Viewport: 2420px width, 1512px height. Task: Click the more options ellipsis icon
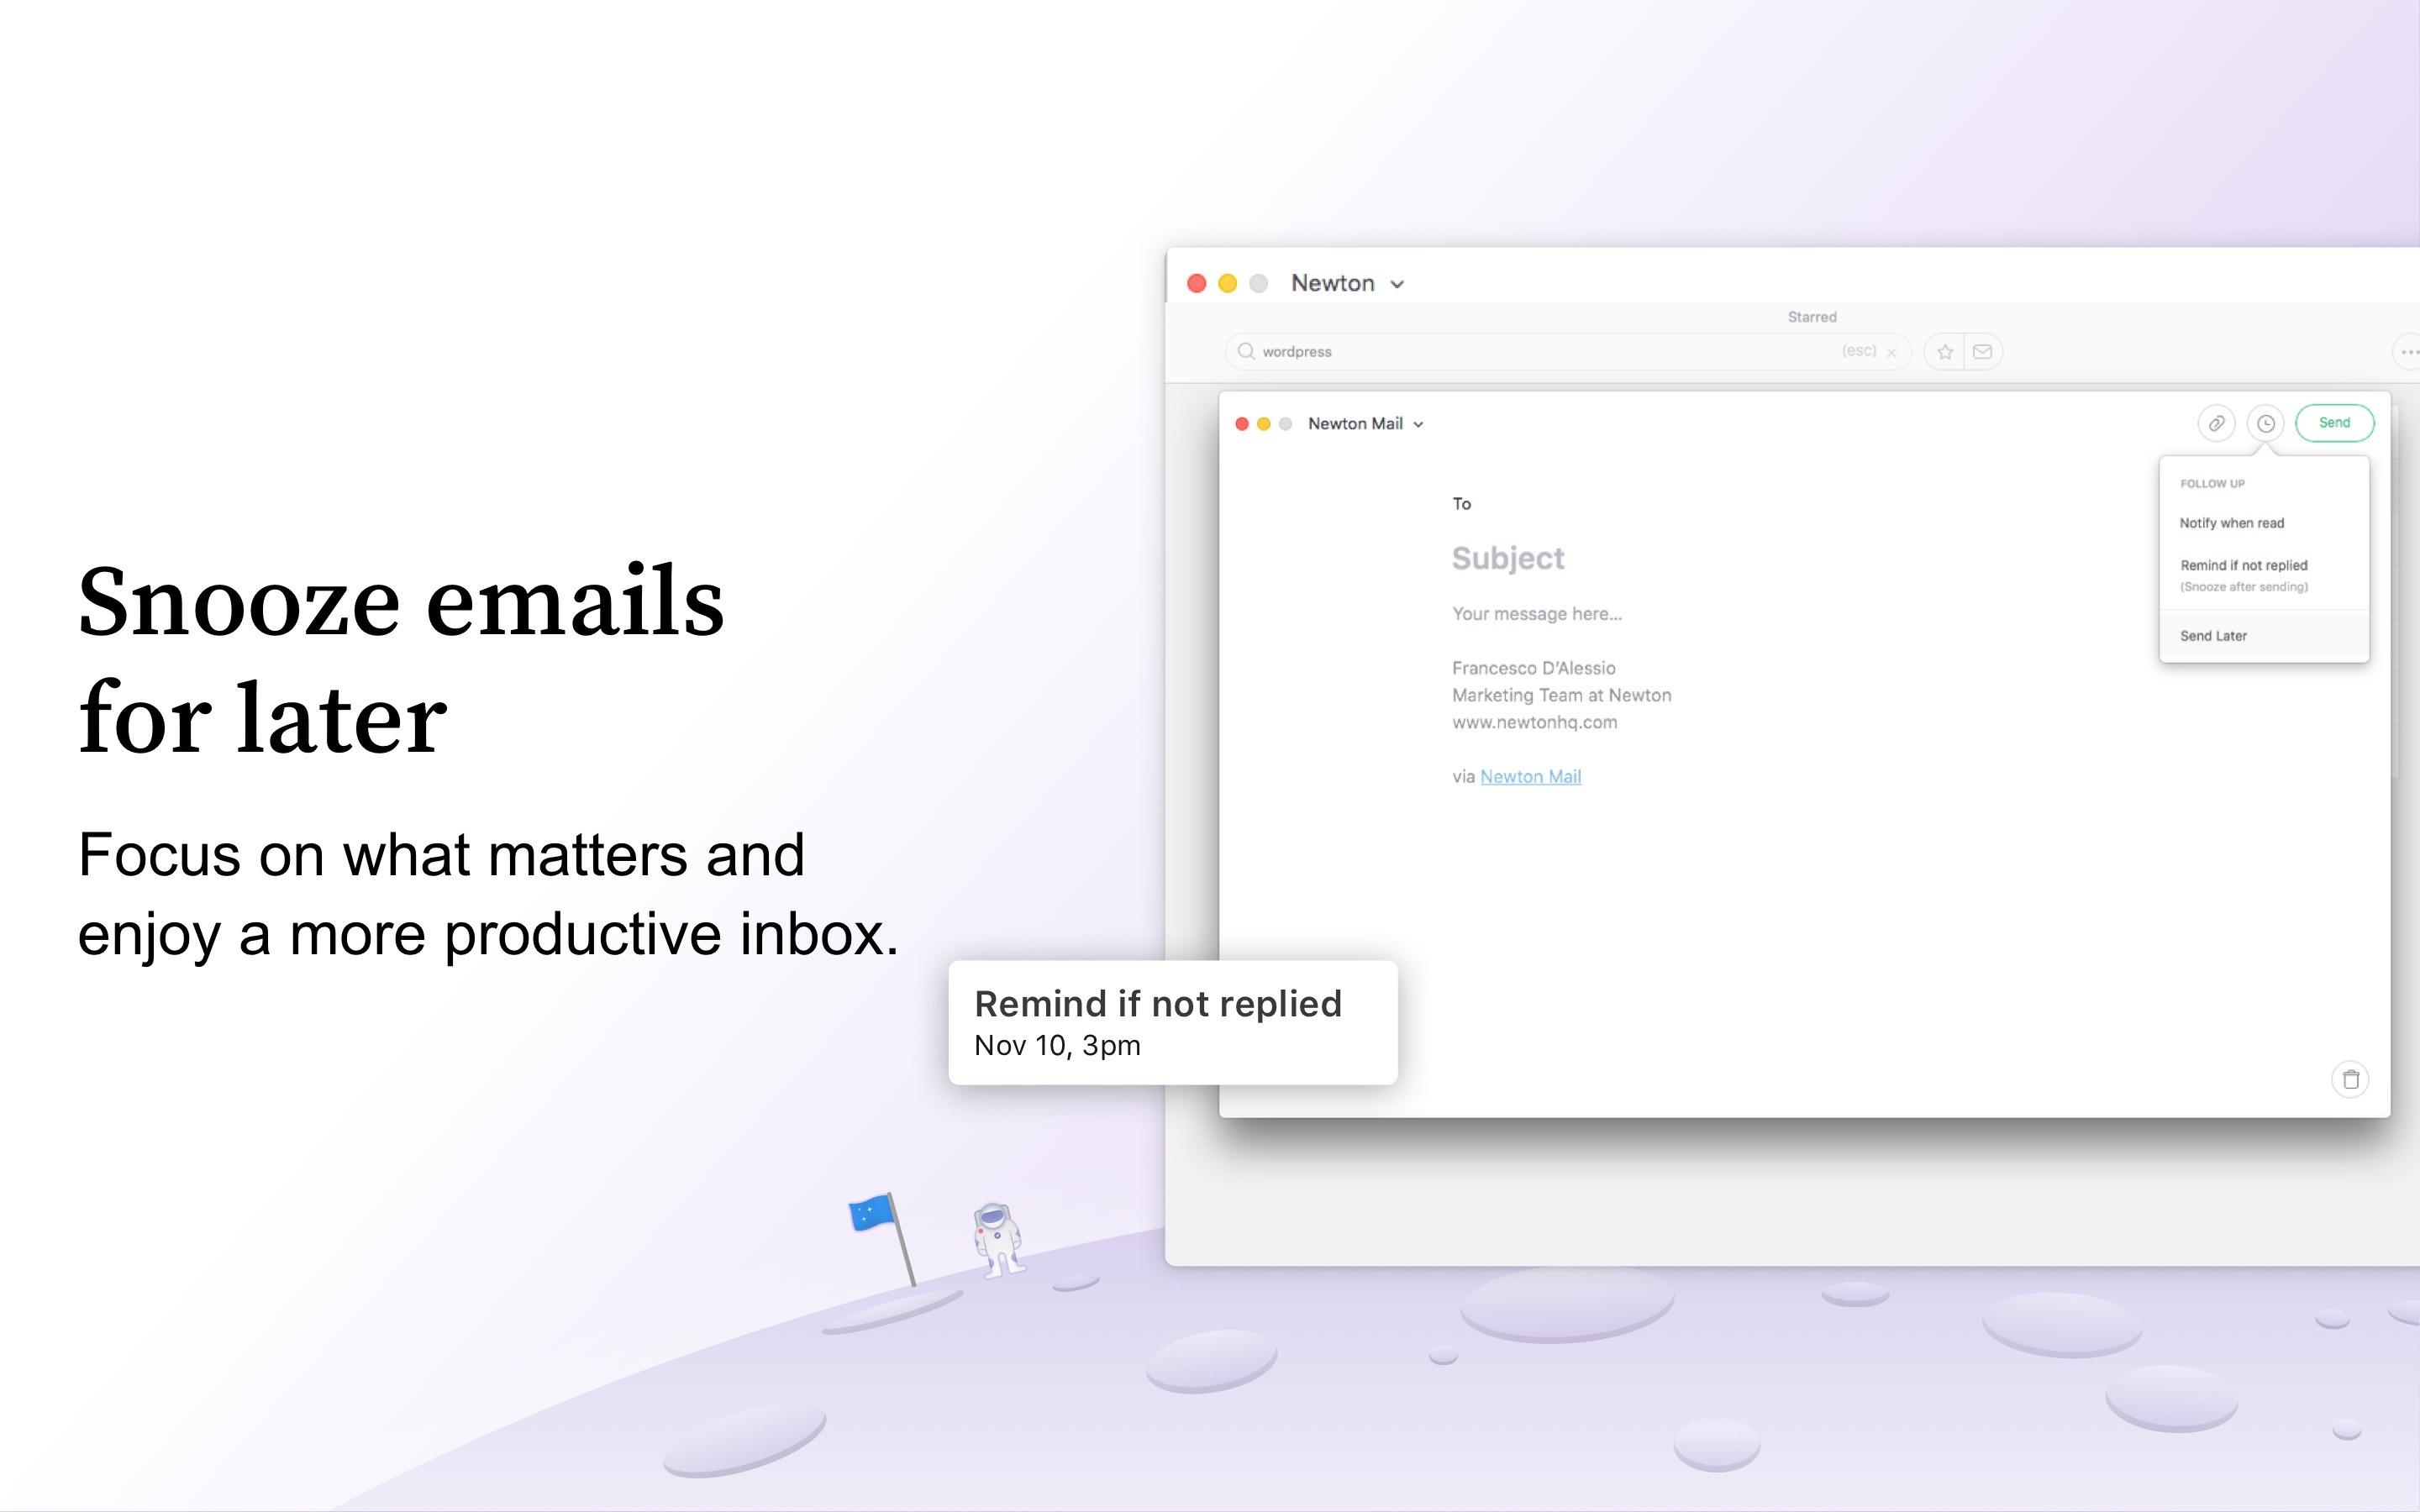[x=2410, y=352]
